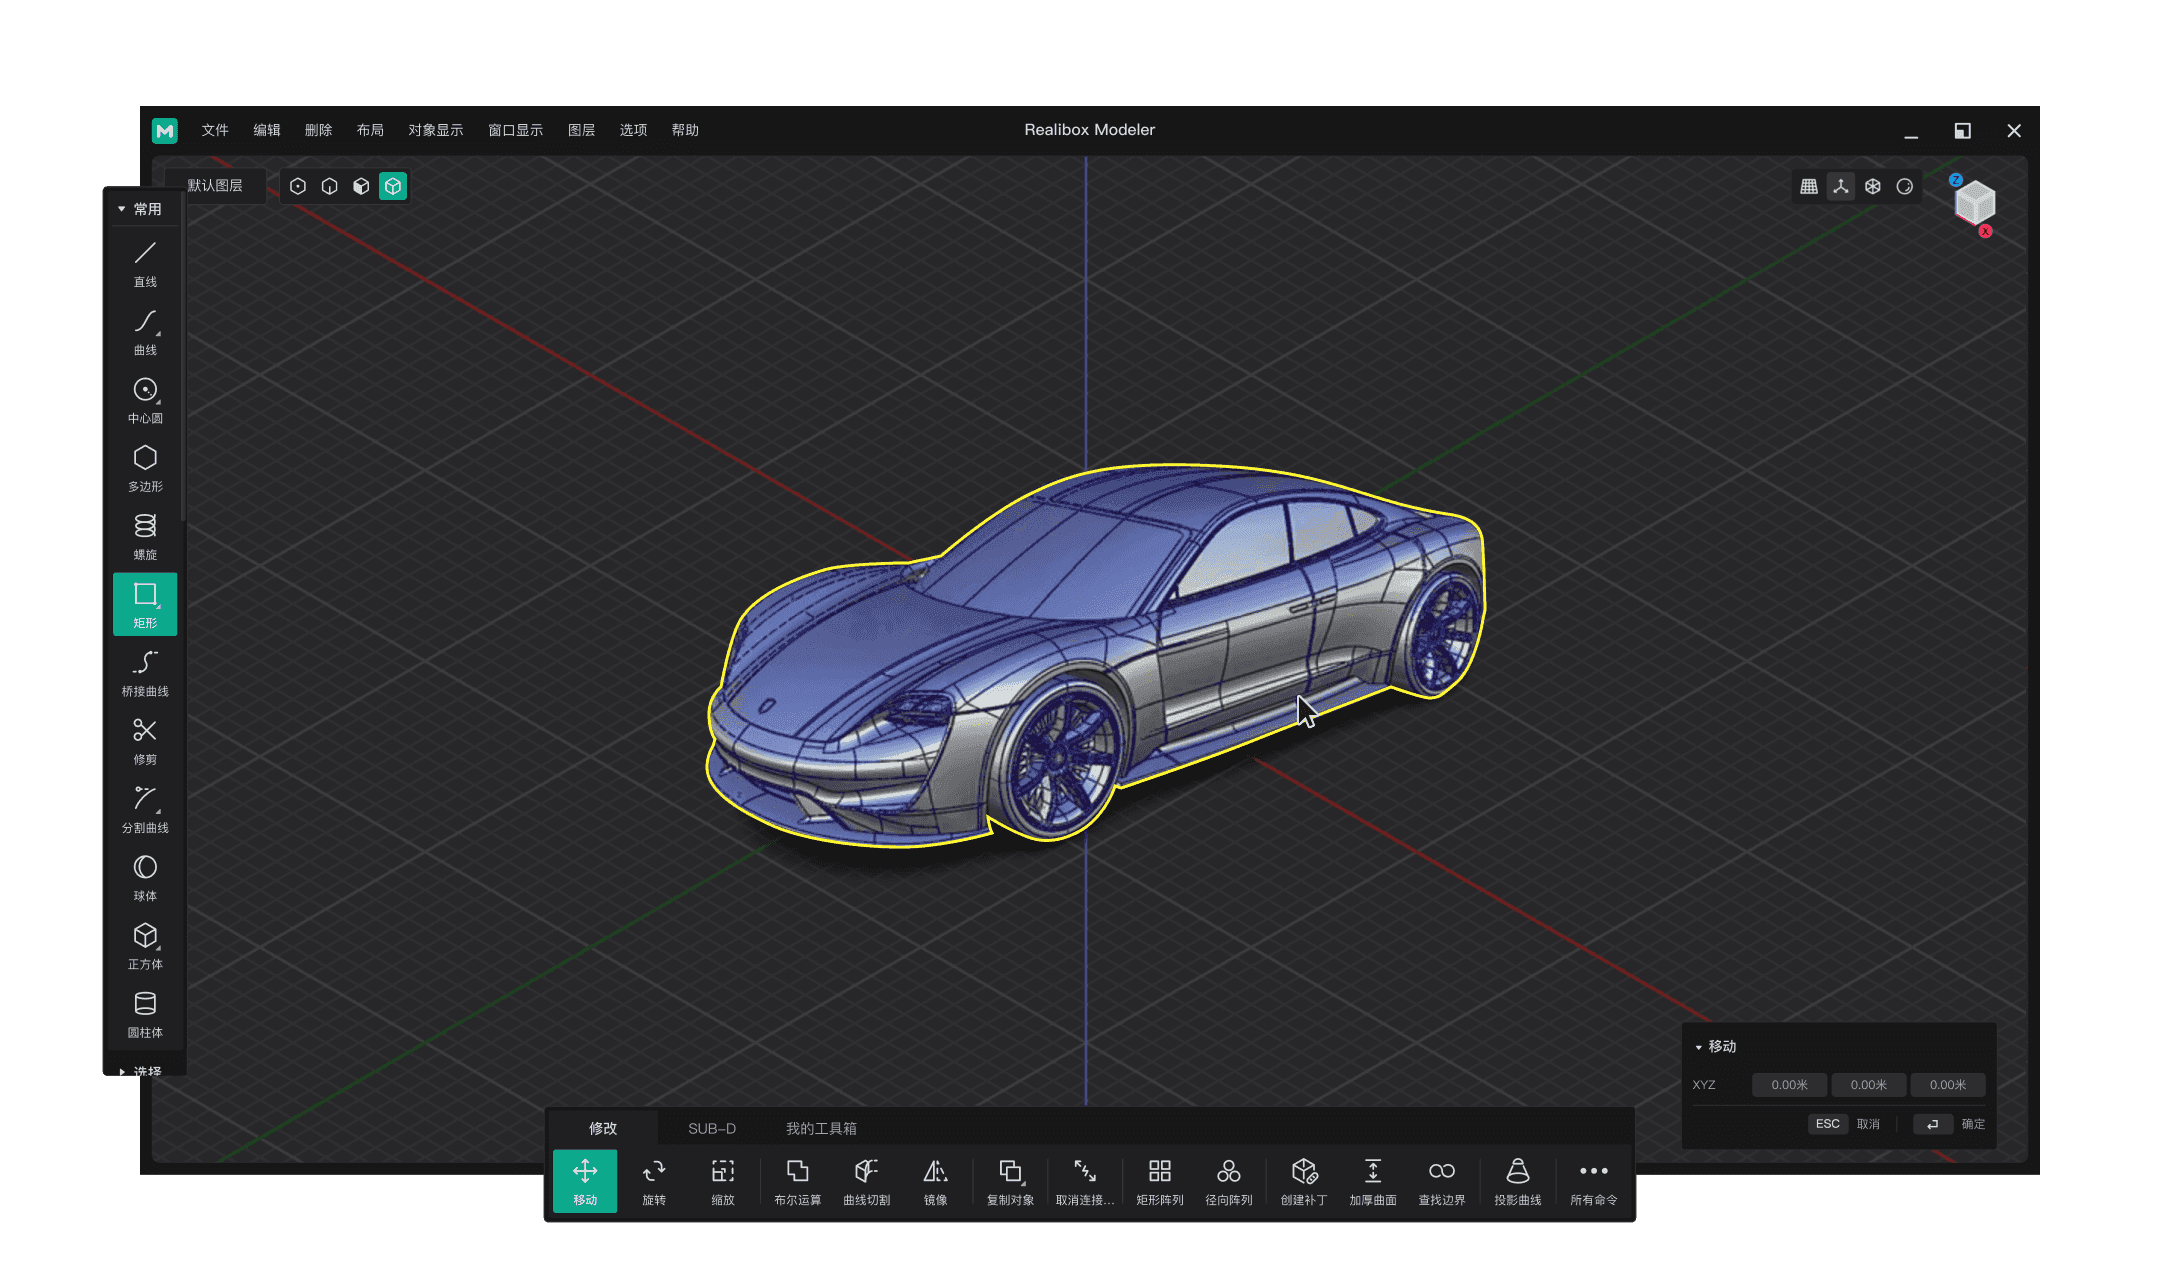Screen dimensions: 2180x1279
Task: Select the 曲线 curve tool
Action: [145, 331]
